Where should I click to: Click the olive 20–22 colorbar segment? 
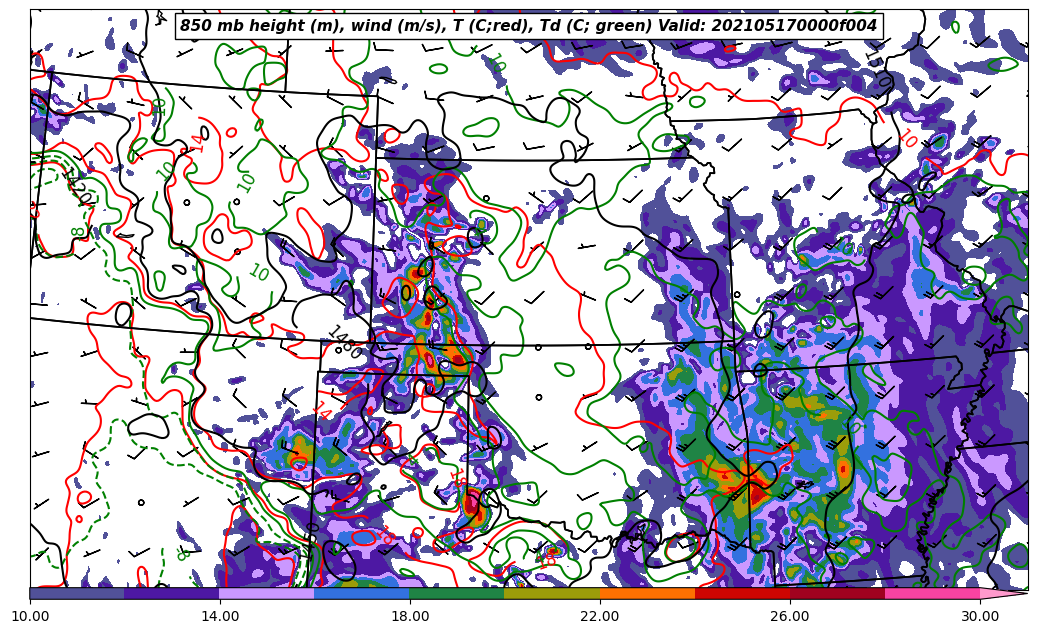click(551, 593)
